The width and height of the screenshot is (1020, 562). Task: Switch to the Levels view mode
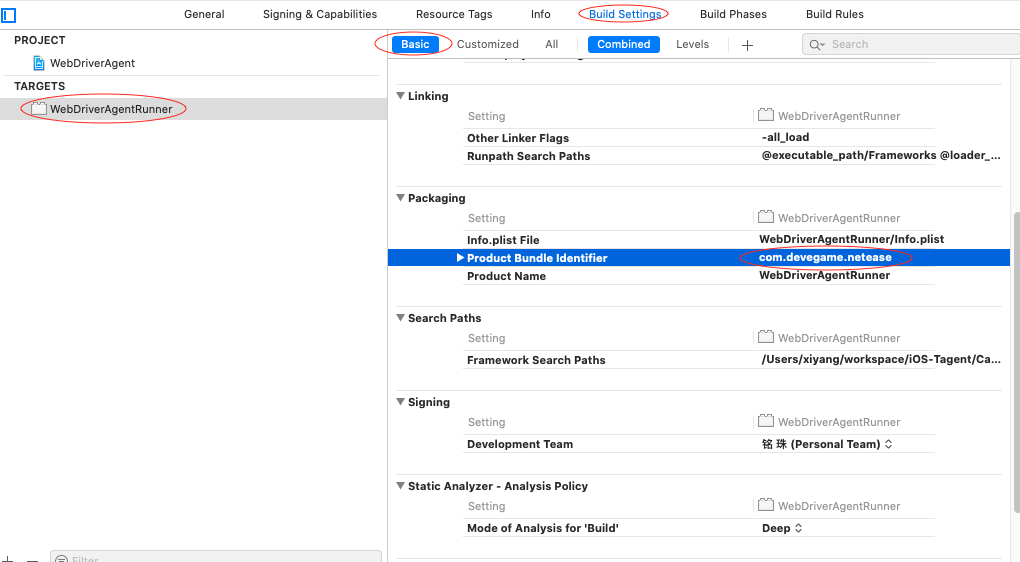click(x=692, y=44)
